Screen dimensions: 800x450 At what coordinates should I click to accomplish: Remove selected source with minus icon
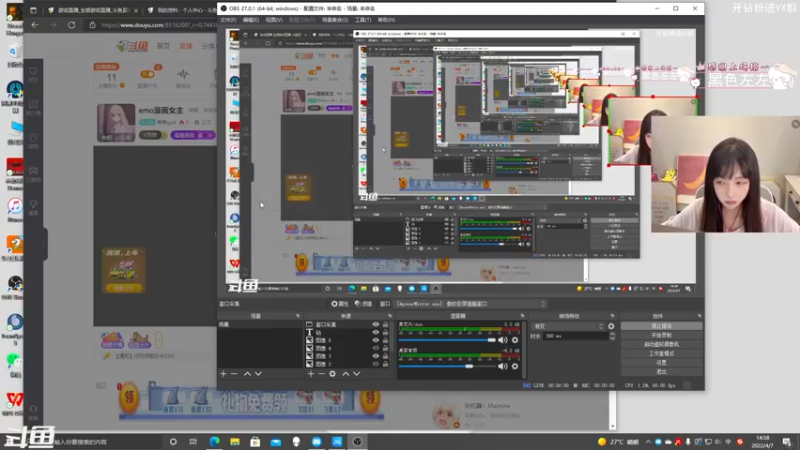tap(321, 374)
